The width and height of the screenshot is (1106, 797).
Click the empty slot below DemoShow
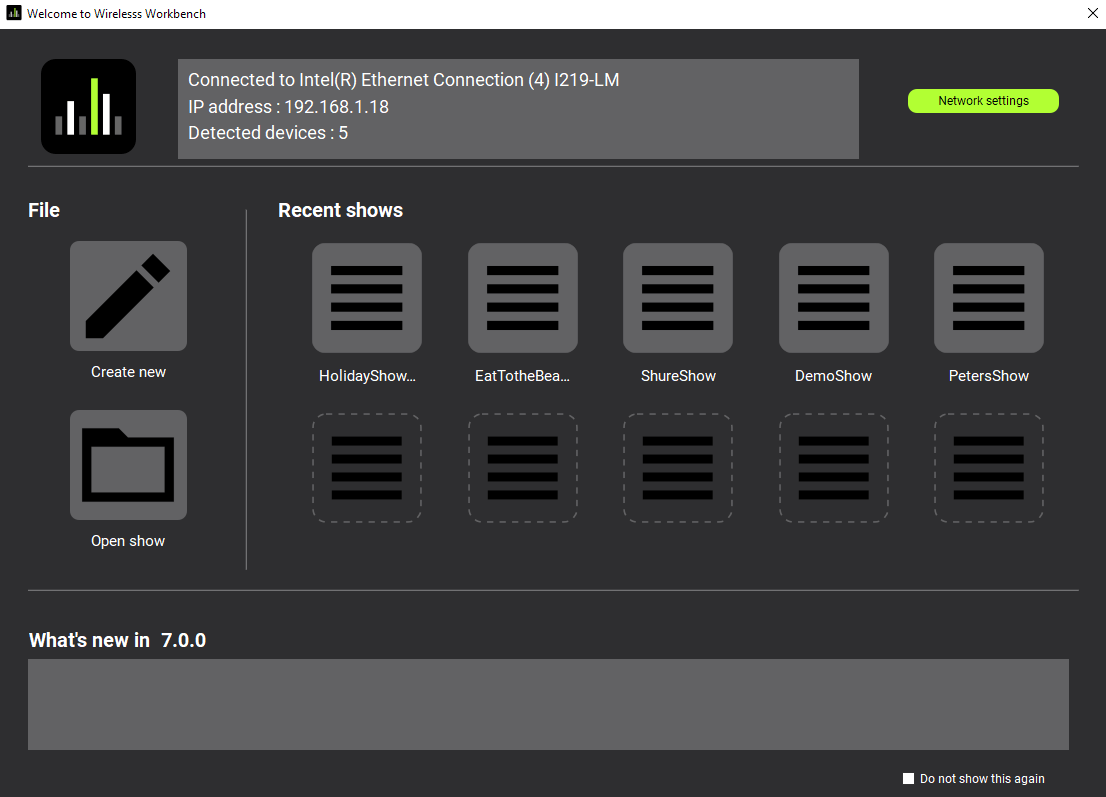tap(833, 467)
